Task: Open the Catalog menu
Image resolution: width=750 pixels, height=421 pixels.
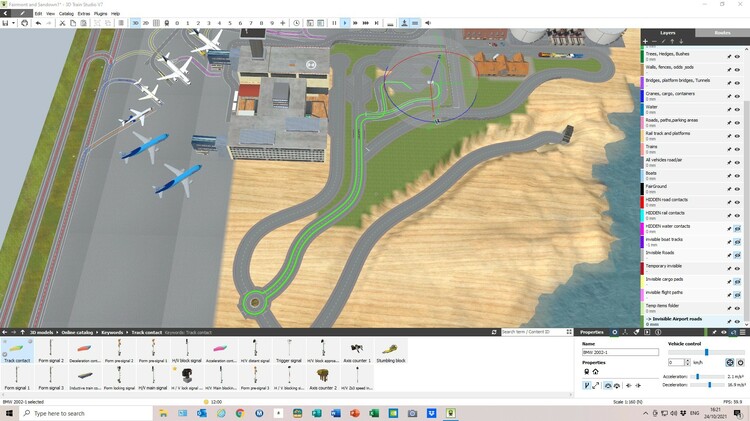Action: click(x=66, y=13)
